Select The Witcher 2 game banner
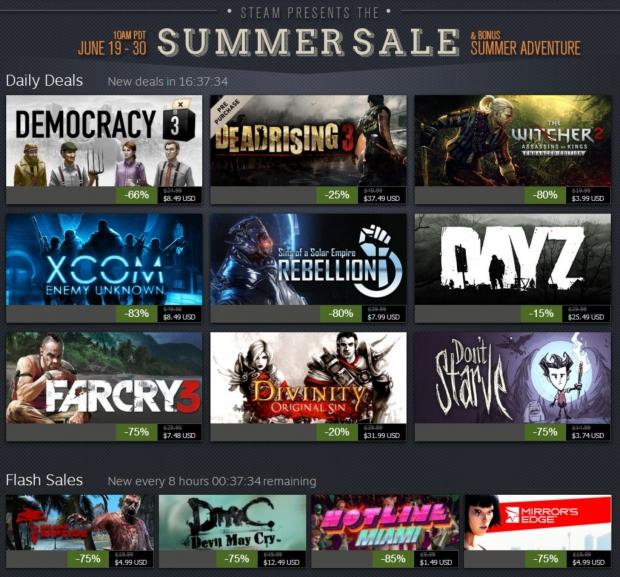The width and height of the screenshot is (620, 577). point(512,141)
